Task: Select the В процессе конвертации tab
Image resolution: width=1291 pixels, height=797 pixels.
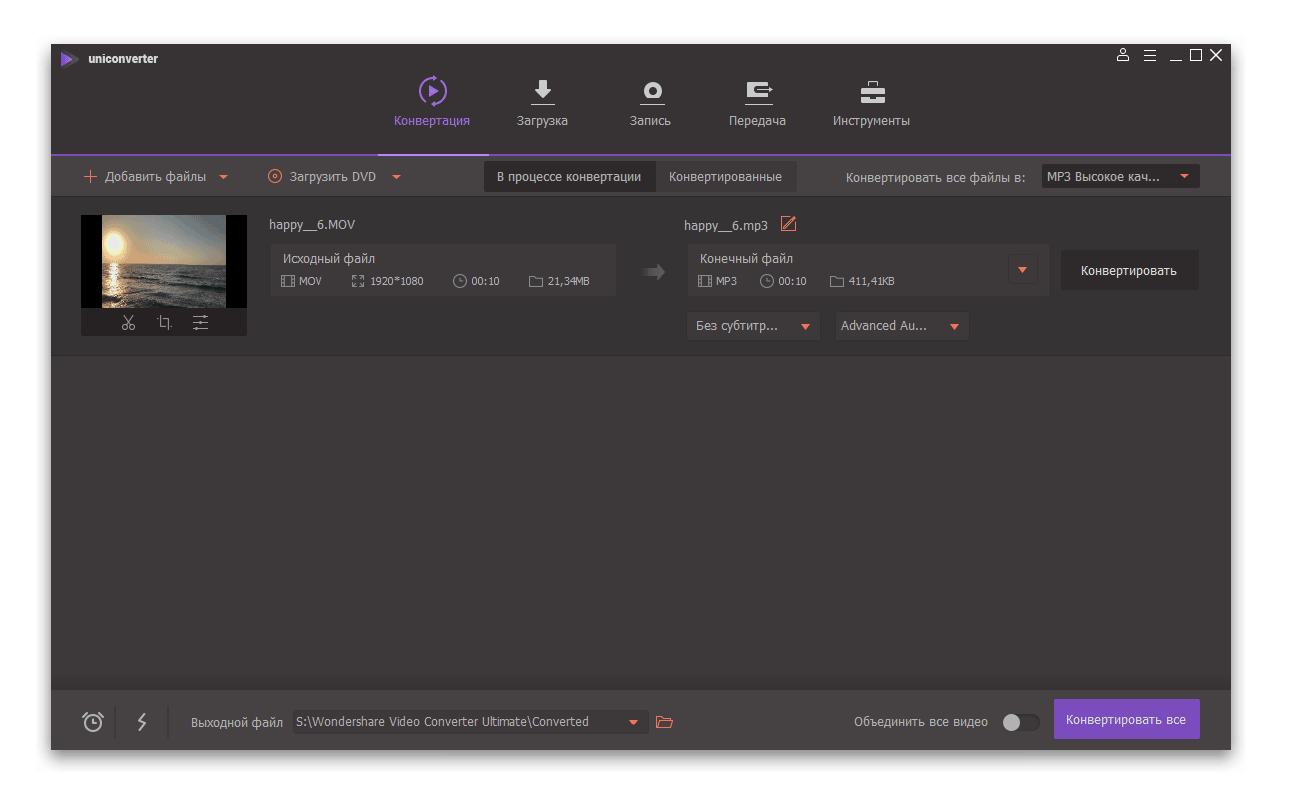Action: (569, 177)
